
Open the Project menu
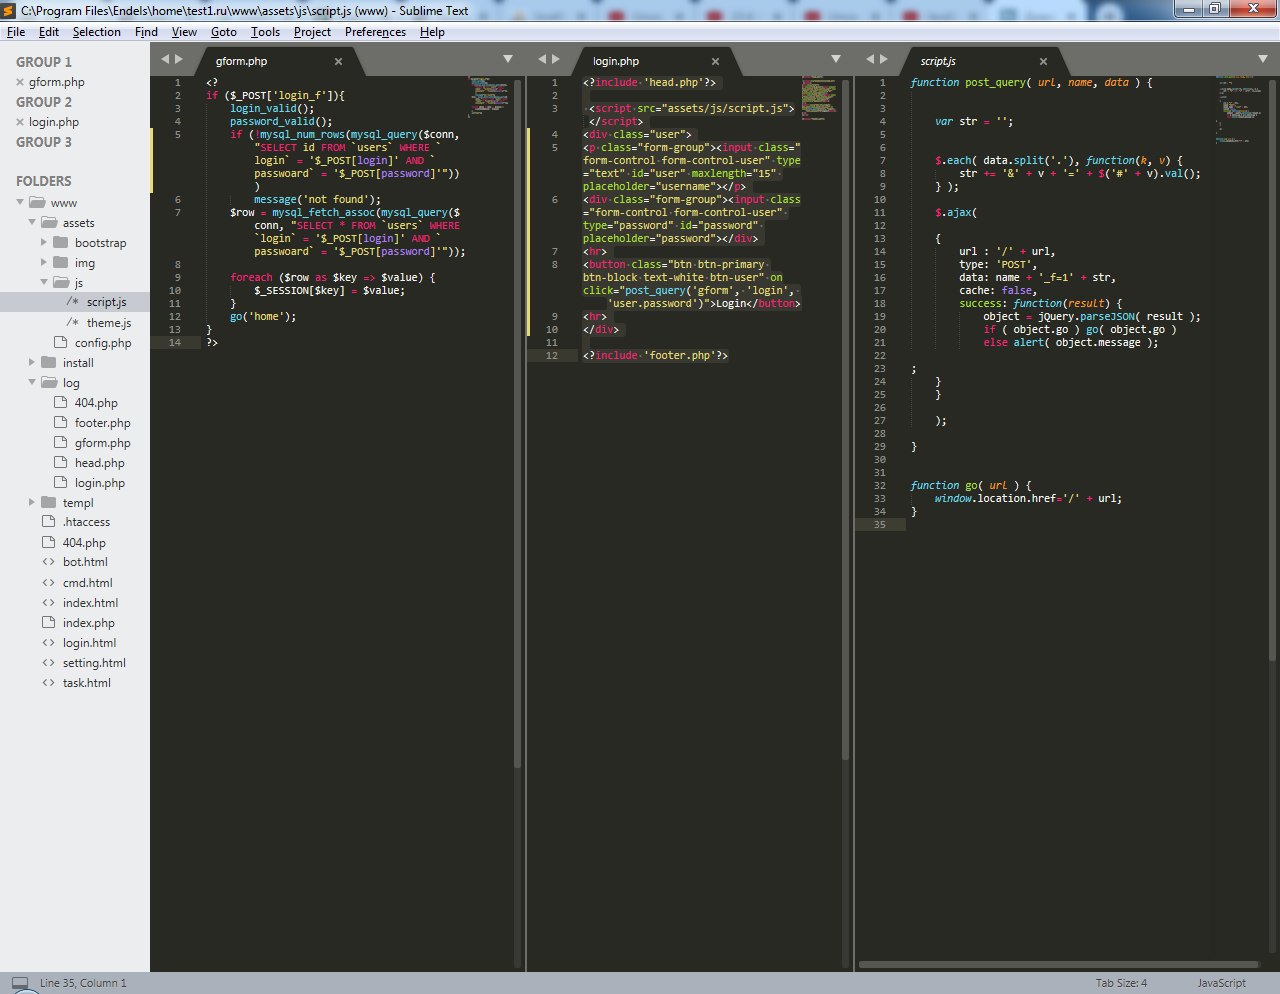pos(312,32)
